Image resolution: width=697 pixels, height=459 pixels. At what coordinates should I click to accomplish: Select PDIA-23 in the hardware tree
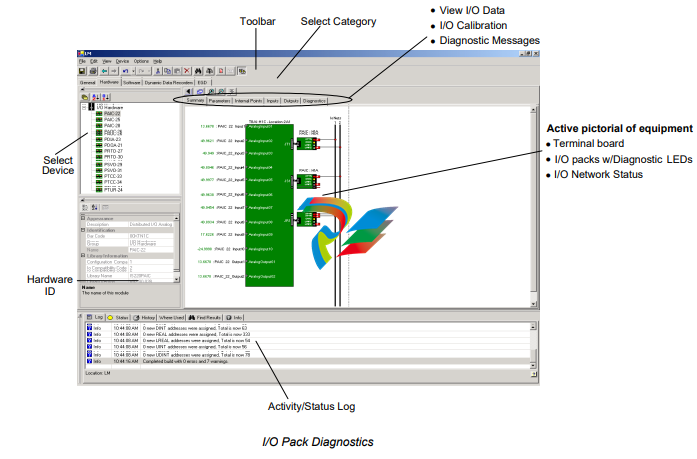click(112, 140)
